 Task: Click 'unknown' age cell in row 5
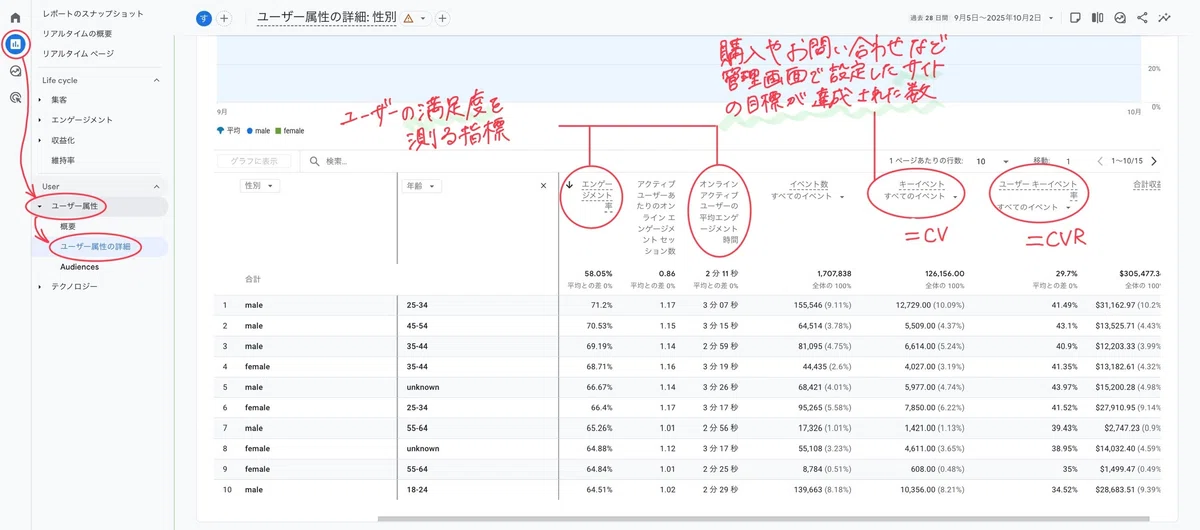click(x=422, y=386)
